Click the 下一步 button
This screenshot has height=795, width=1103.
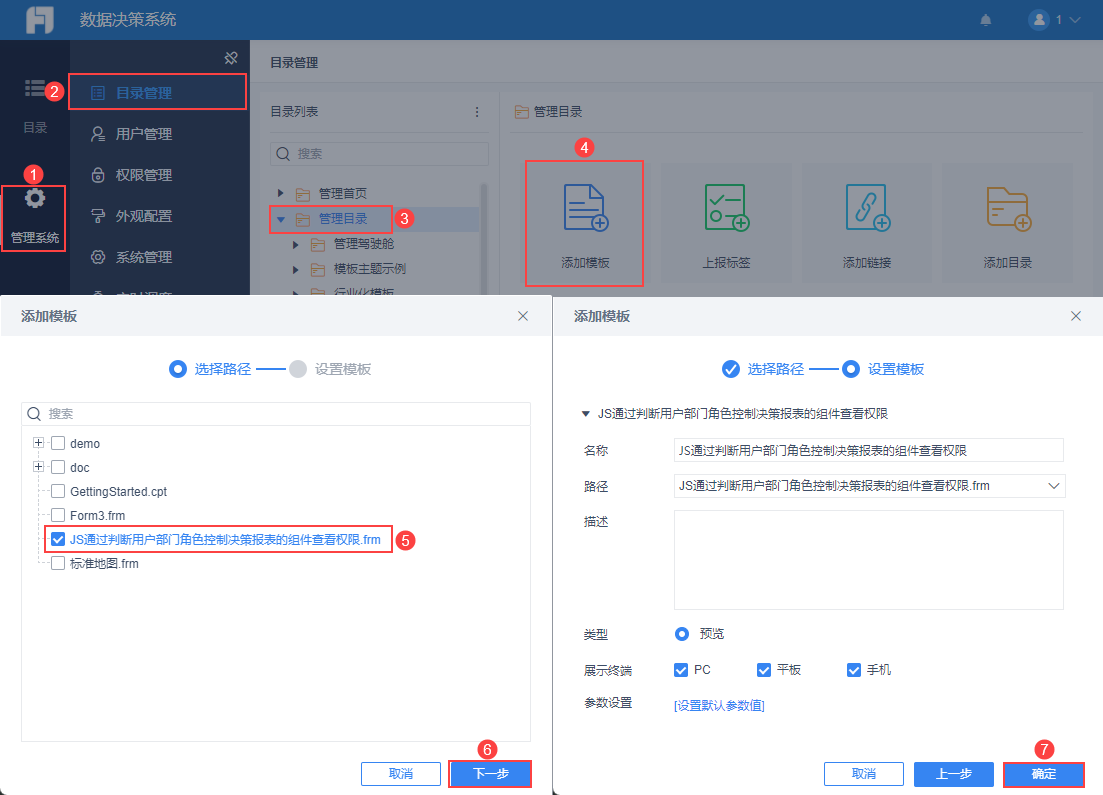click(490, 774)
